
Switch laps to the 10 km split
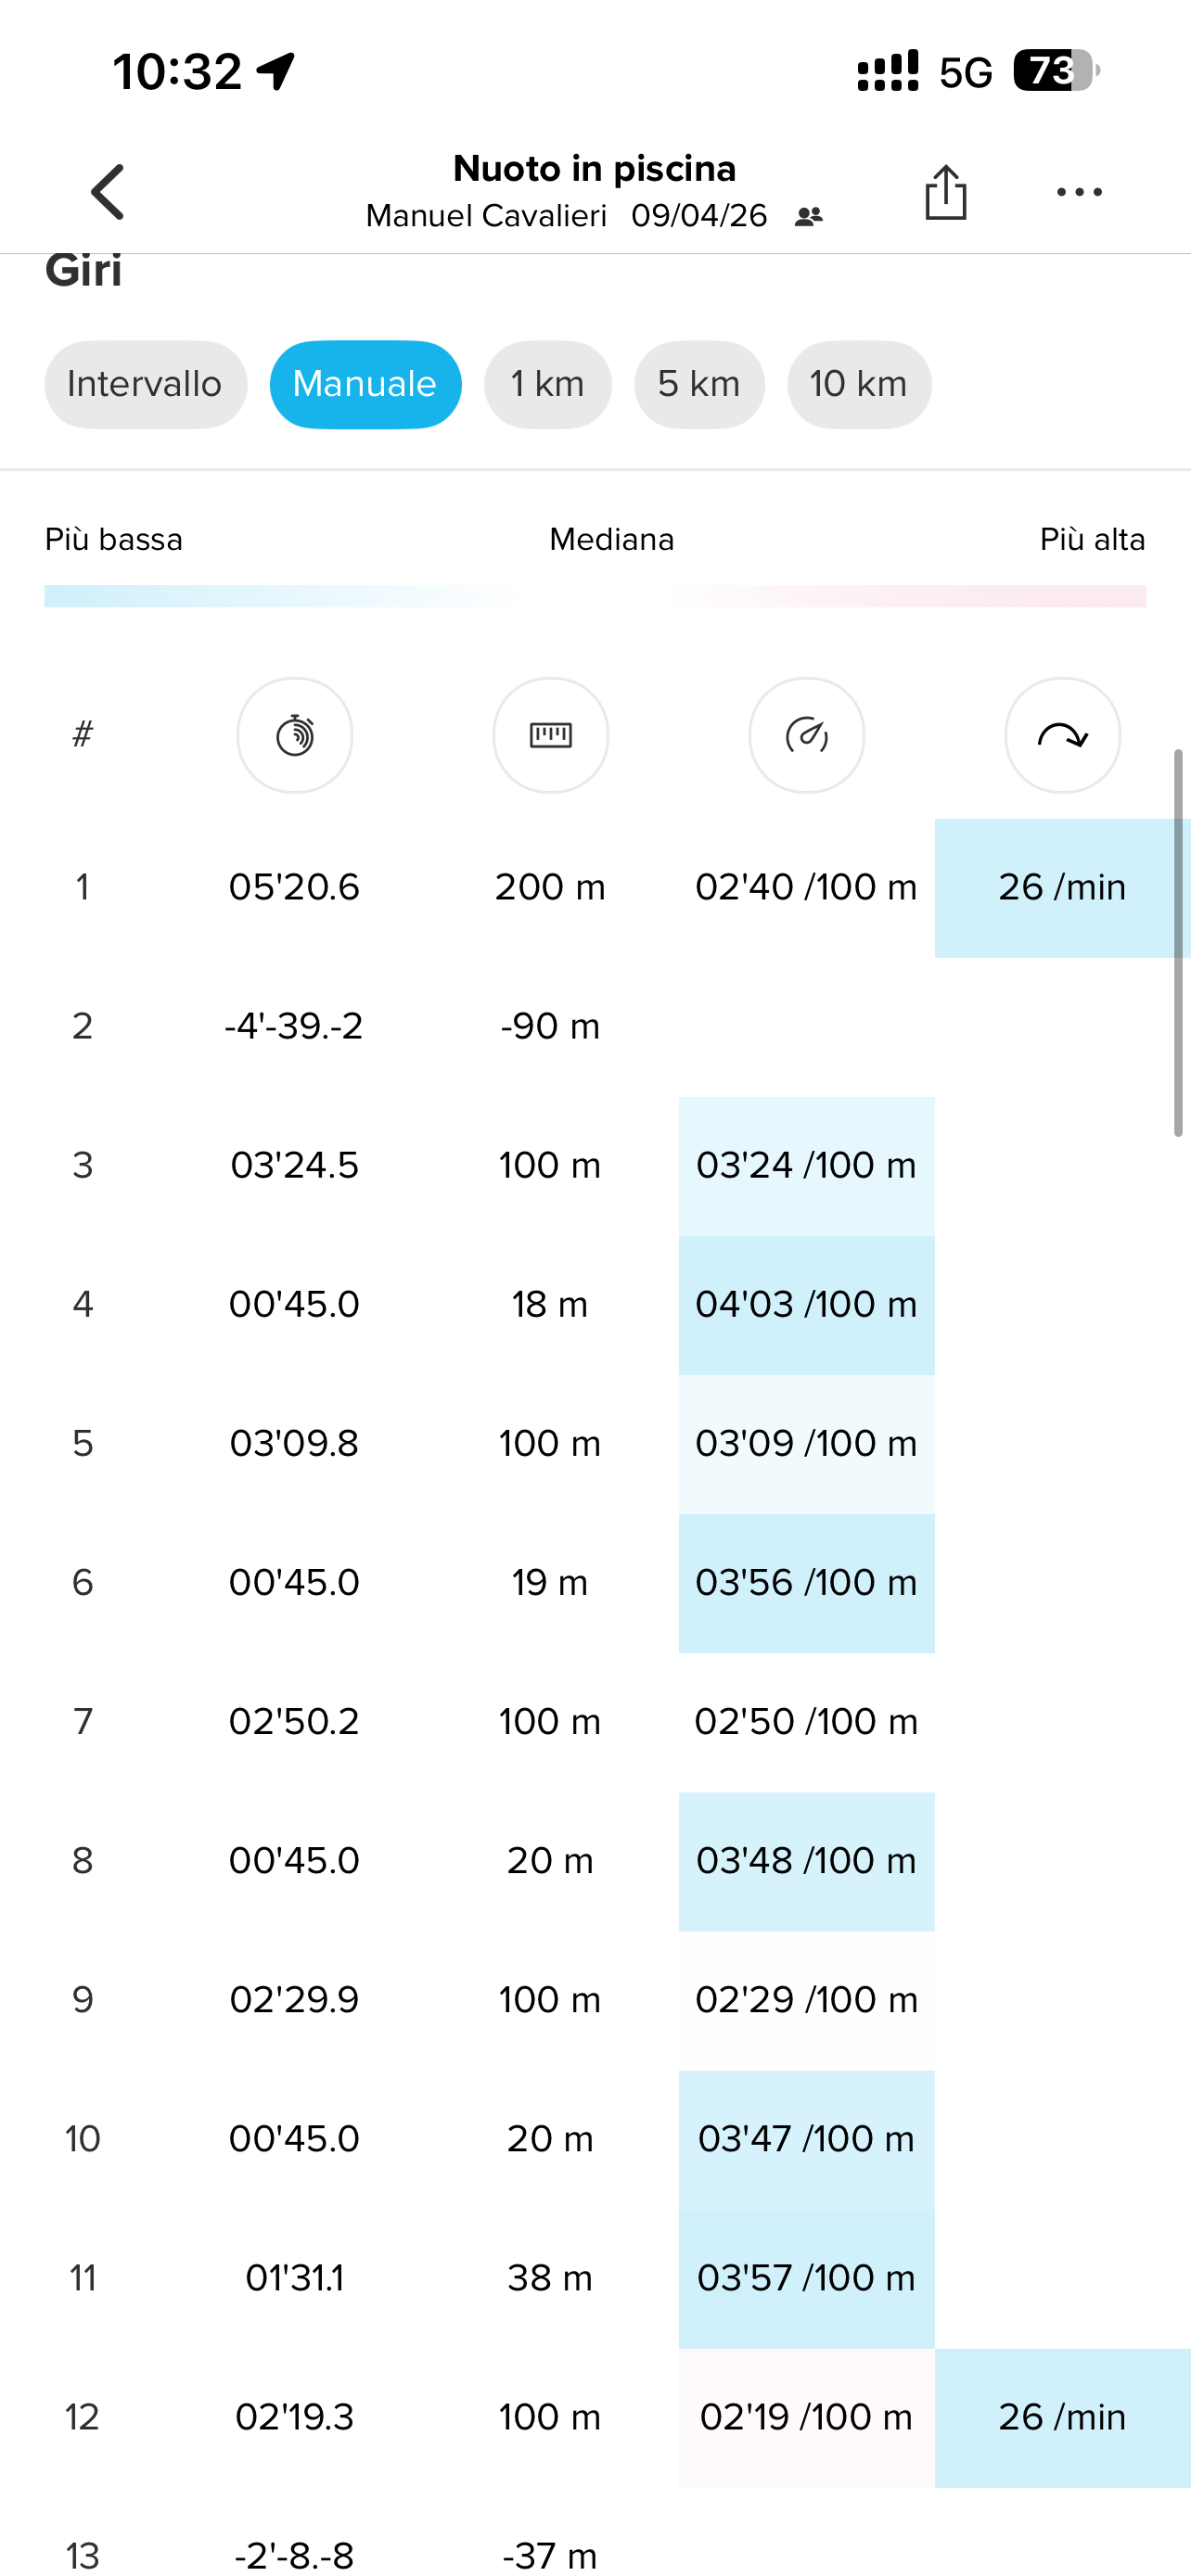coord(858,385)
